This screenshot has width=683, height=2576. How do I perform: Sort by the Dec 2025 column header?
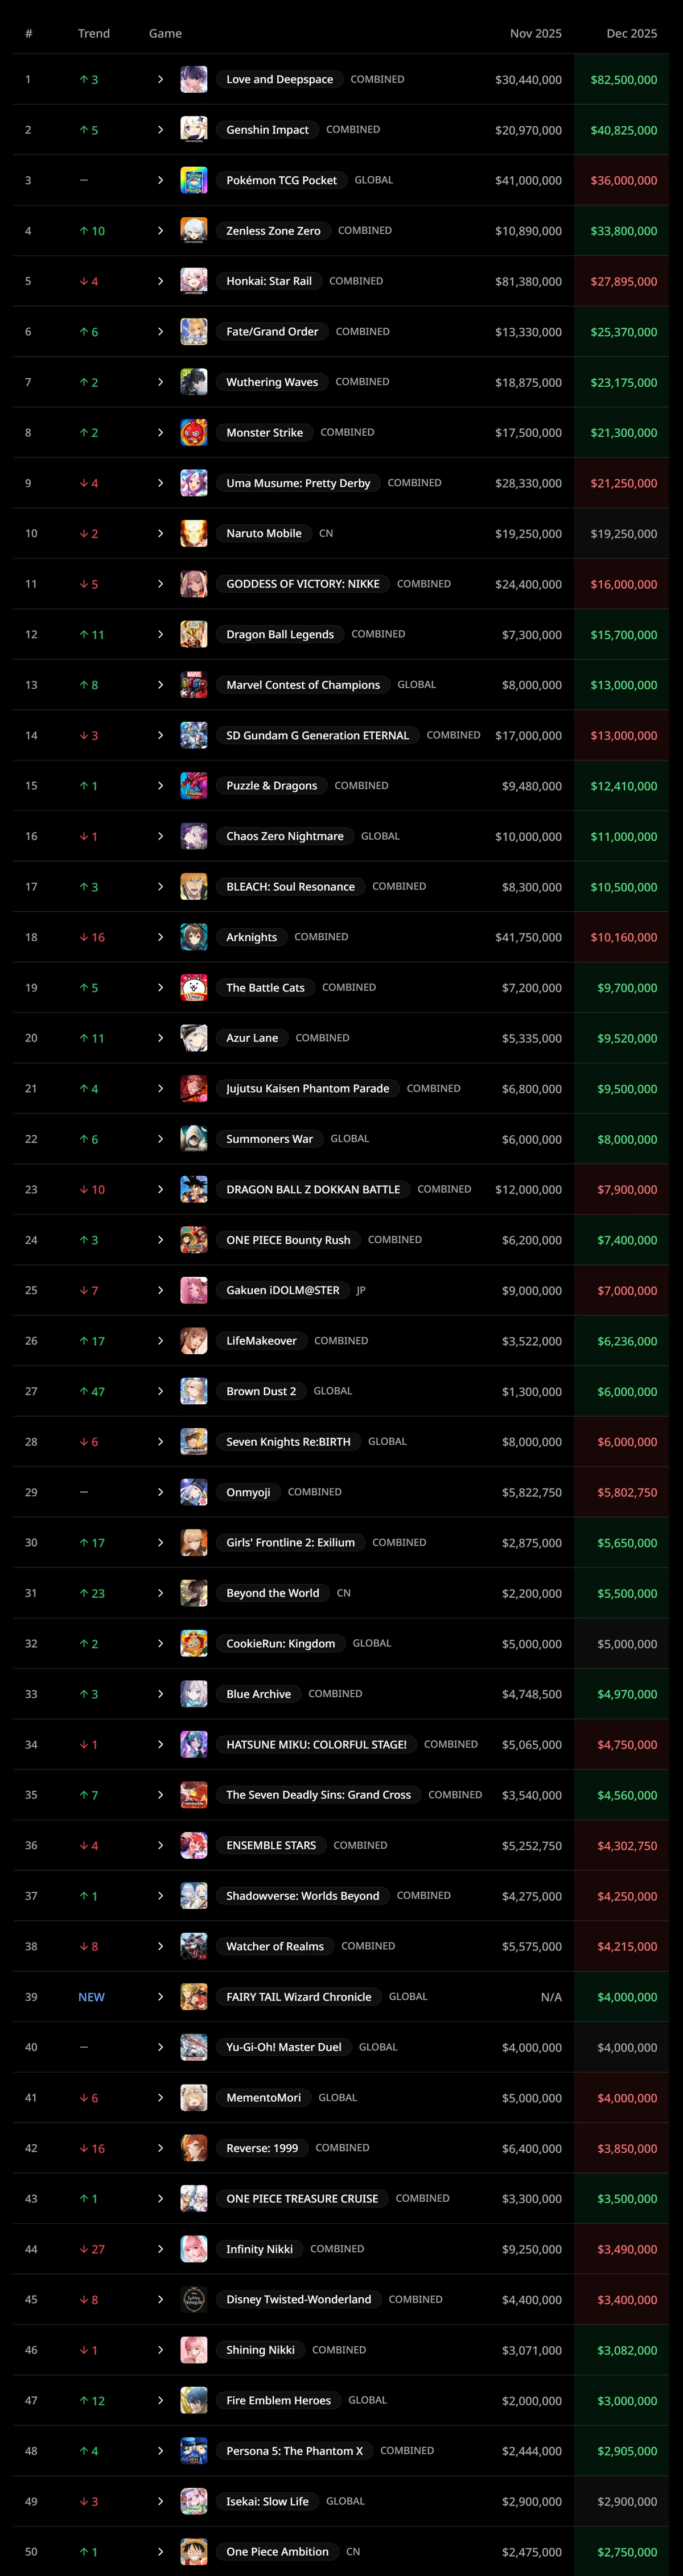(x=631, y=34)
